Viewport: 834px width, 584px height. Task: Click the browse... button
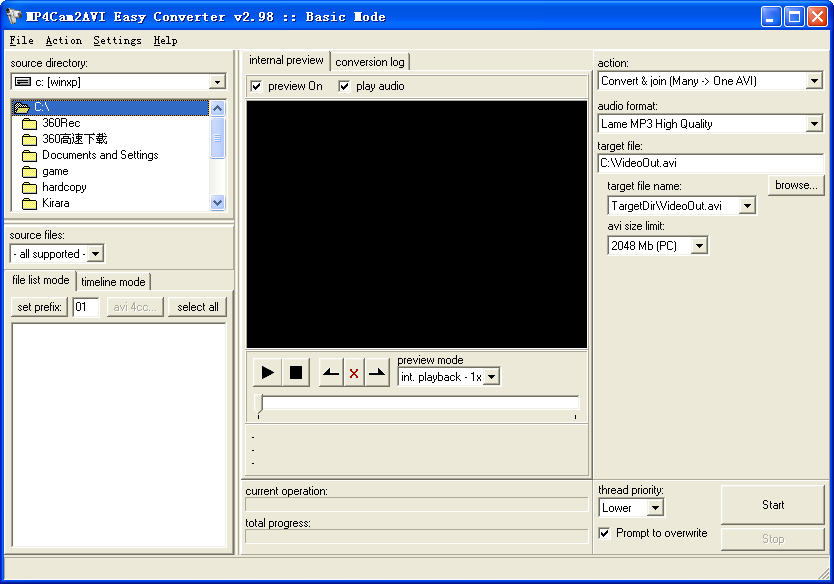point(796,185)
